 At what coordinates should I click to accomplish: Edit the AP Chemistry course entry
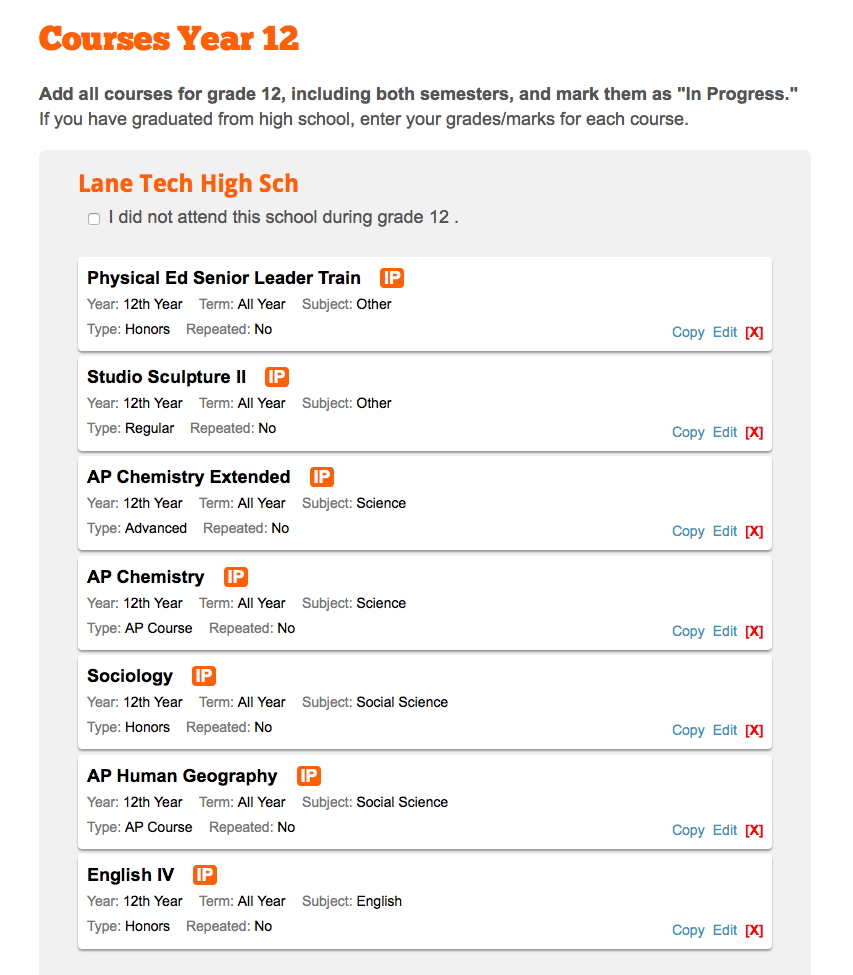[x=725, y=631]
